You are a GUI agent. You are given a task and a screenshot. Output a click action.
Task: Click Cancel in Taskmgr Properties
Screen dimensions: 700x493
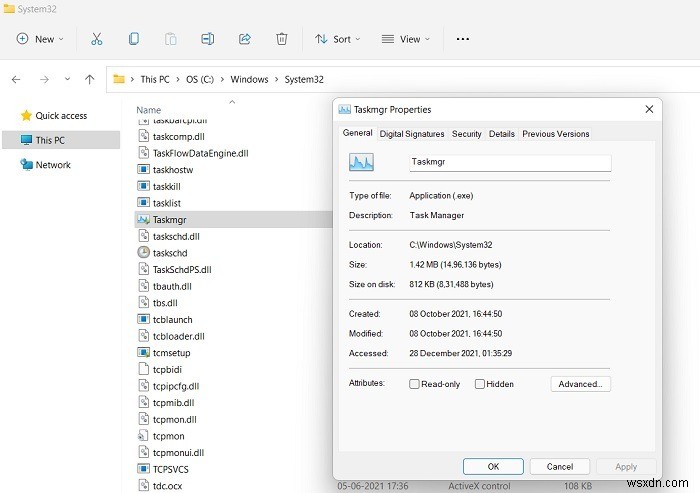coord(560,467)
